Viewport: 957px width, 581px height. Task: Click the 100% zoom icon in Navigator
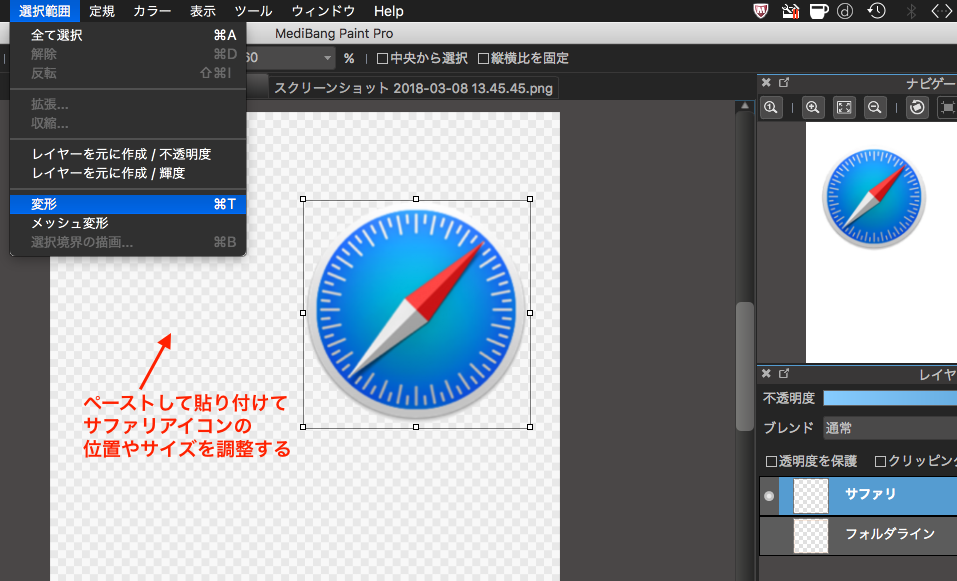[771, 107]
